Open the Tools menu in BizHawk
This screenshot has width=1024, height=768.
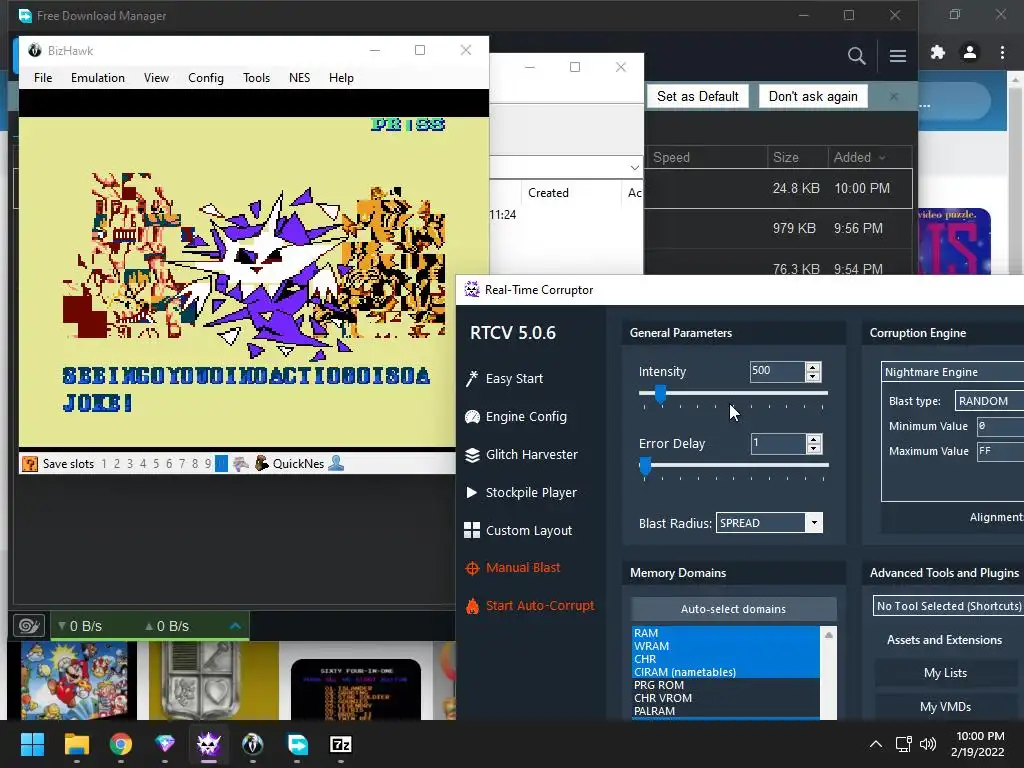[x=257, y=78]
